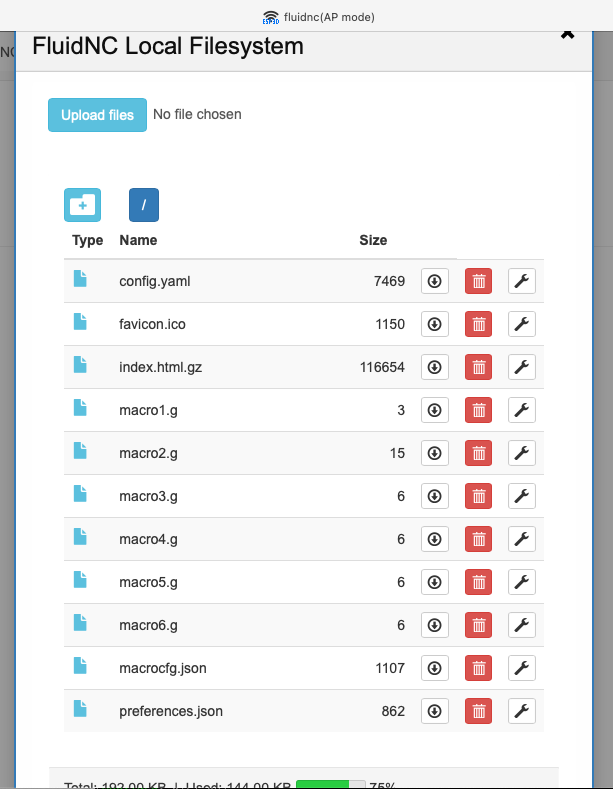Download config.yaml
Image resolution: width=613 pixels, height=789 pixels.
435,281
